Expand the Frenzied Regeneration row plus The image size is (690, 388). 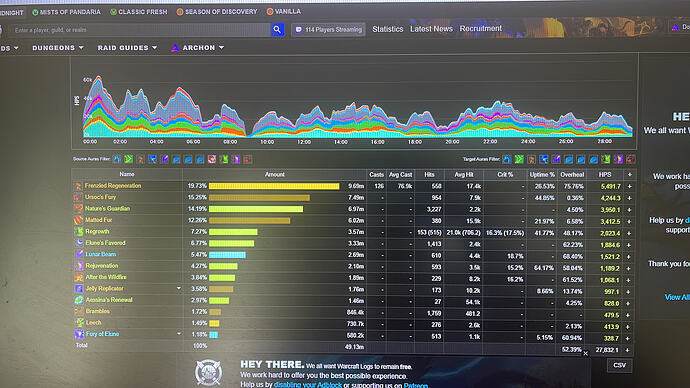click(x=629, y=187)
